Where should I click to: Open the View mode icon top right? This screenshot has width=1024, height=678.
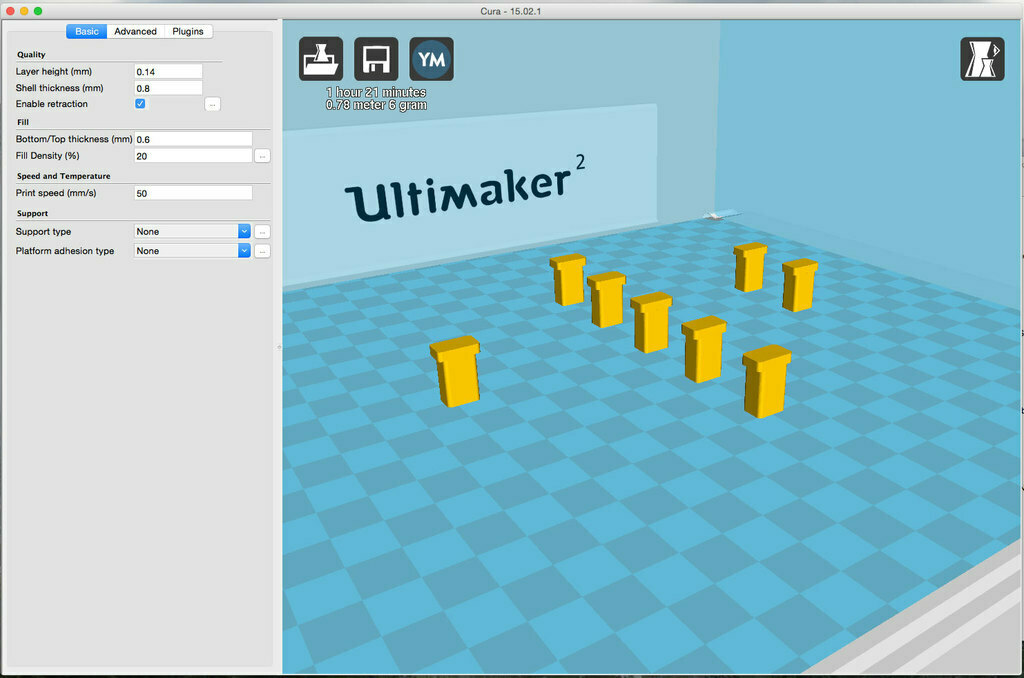click(982, 59)
